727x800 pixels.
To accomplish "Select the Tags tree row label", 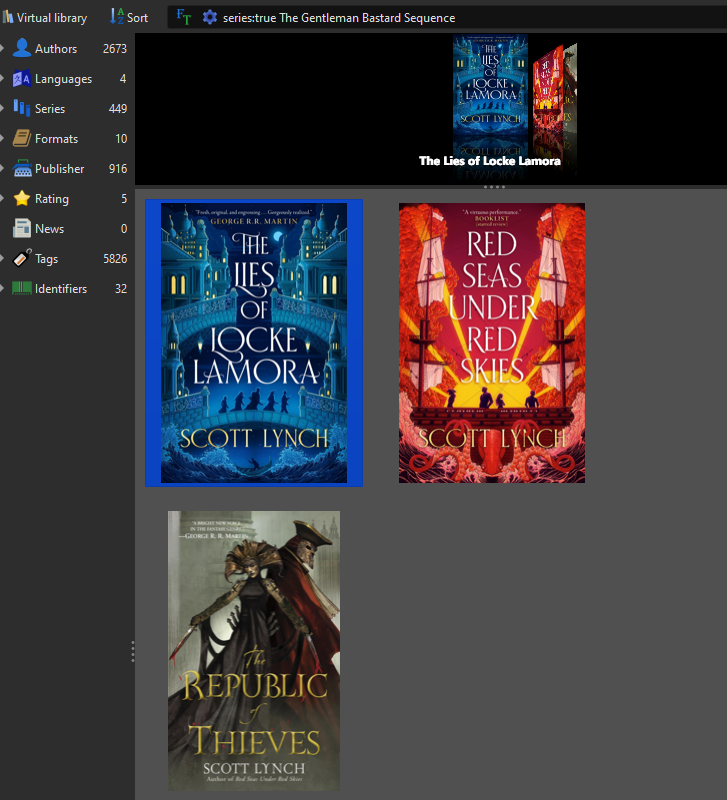I will [46, 259].
